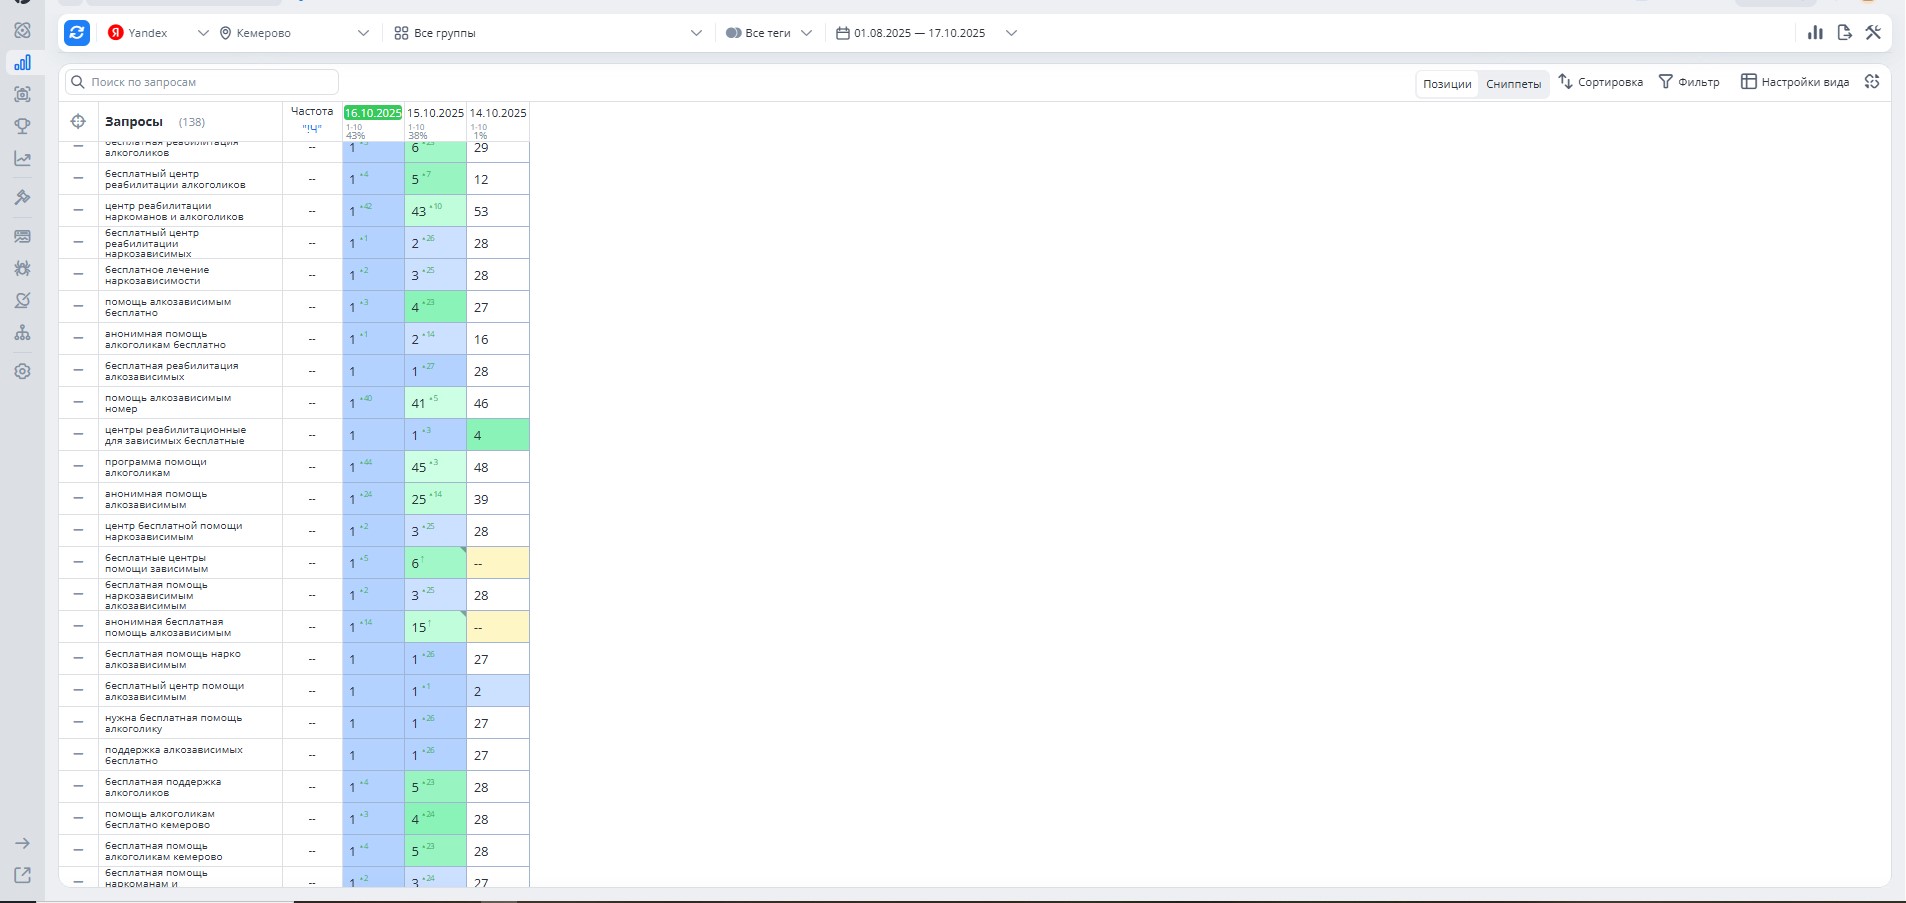Viewport: 1906px width, 903px height.
Task: Click the query "центры реабилитационные для зависимых бесплатные"
Action: 175,435
